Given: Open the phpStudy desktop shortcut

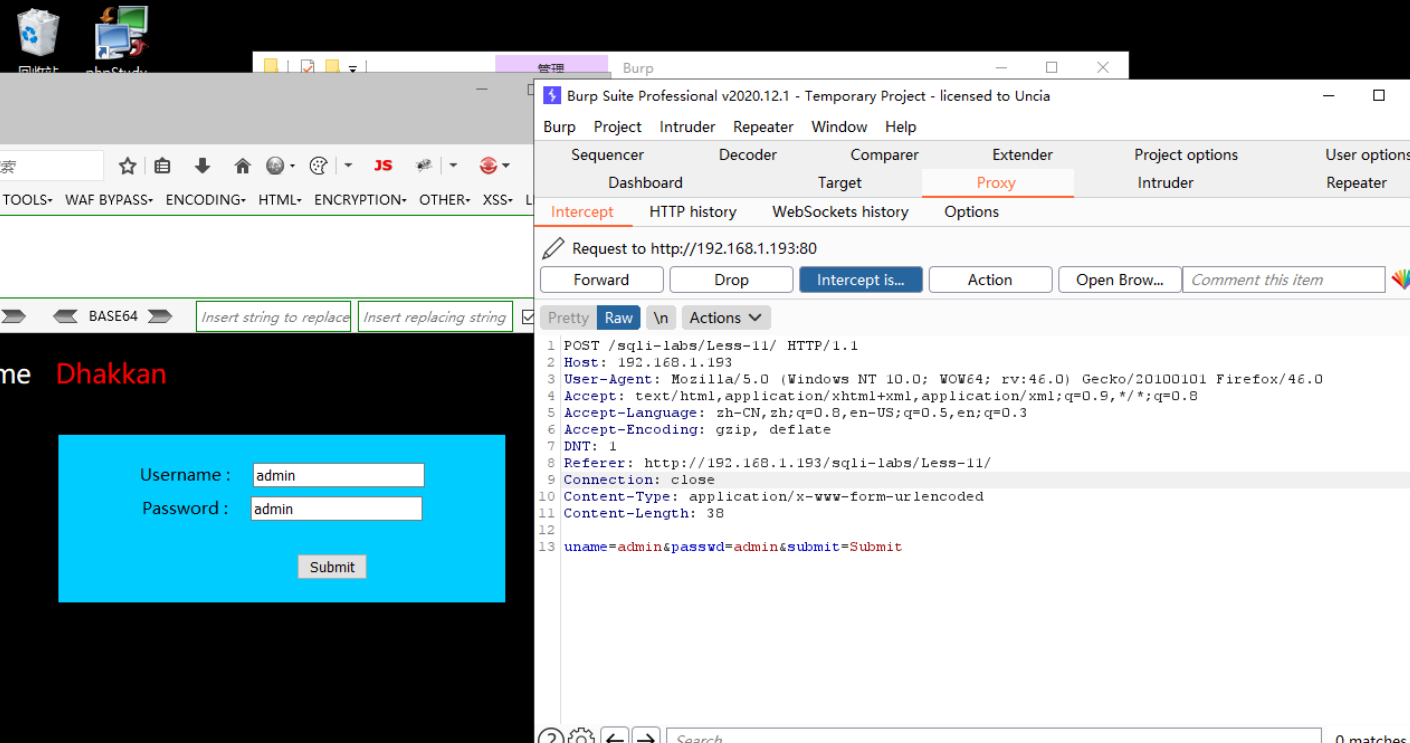Looking at the screenshot, I should [x=120, y=33].
